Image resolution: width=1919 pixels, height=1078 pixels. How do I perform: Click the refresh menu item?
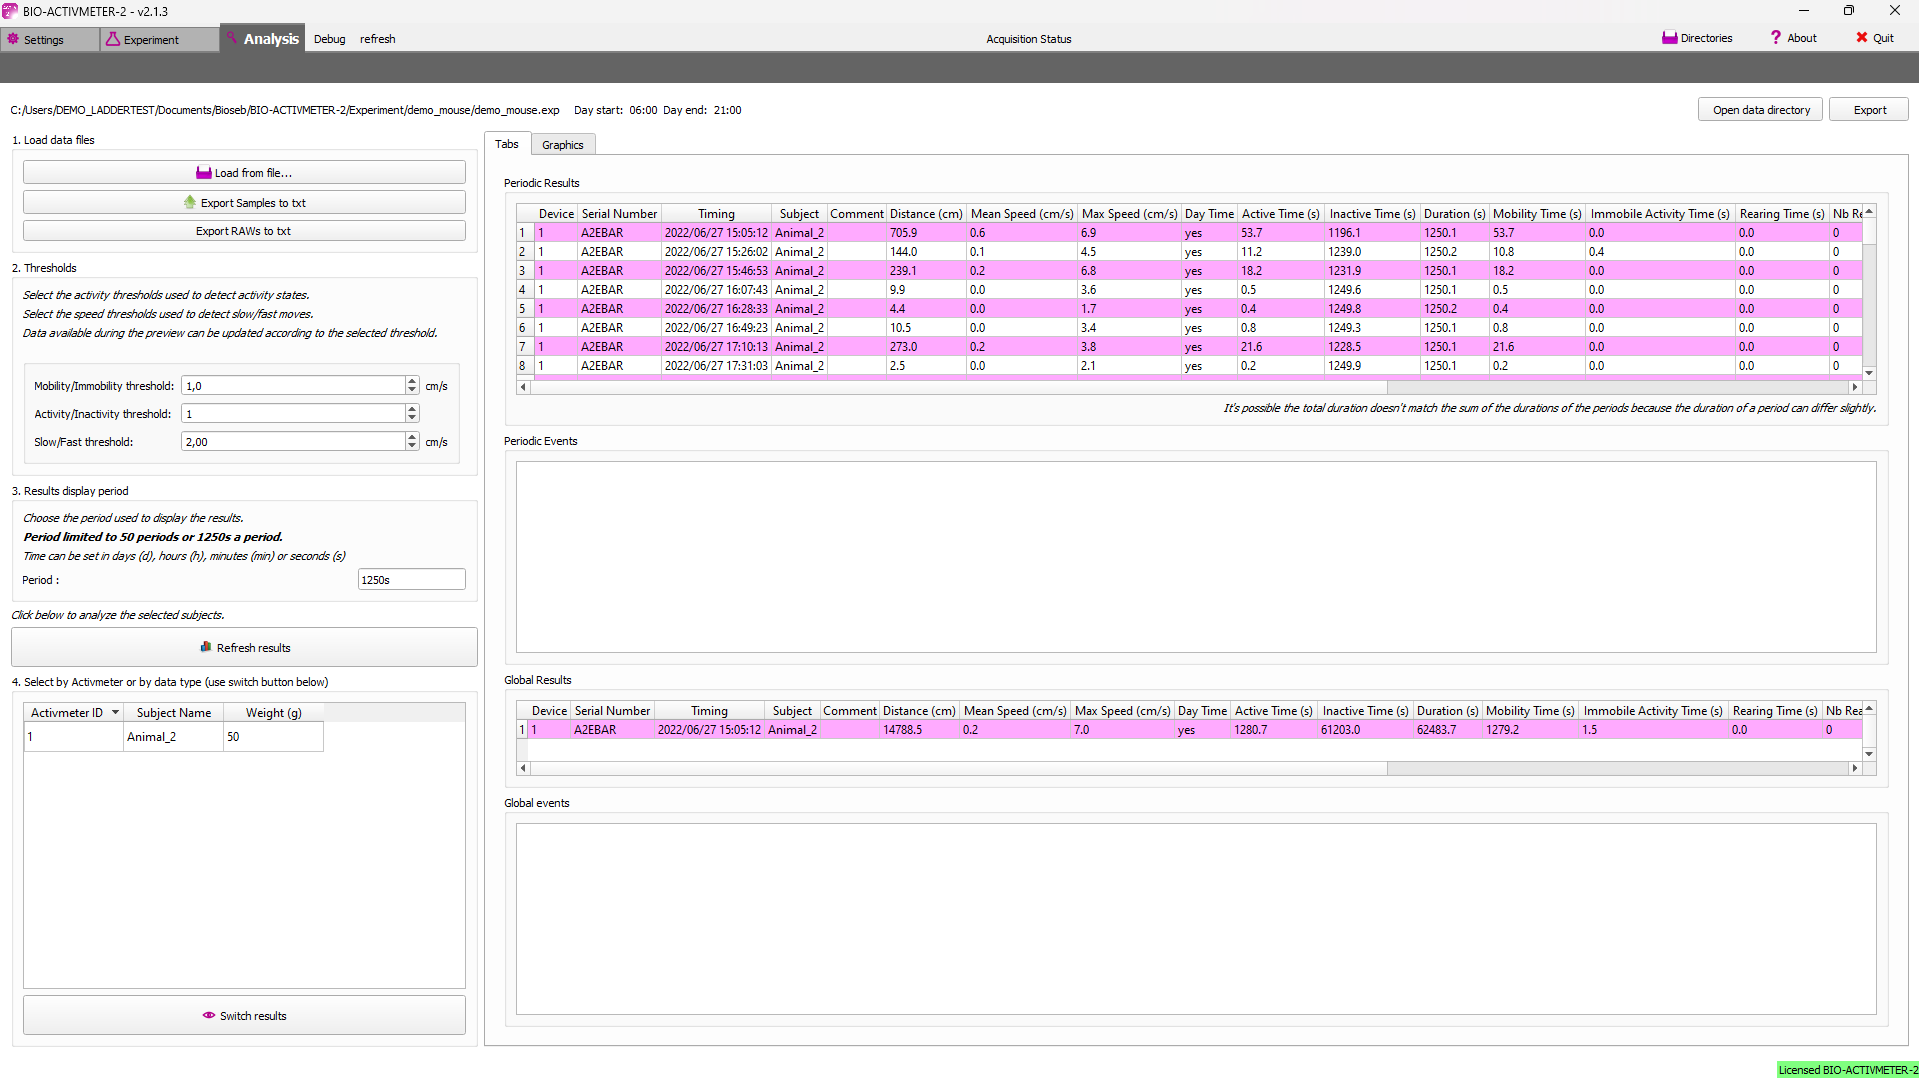(377, 39)
